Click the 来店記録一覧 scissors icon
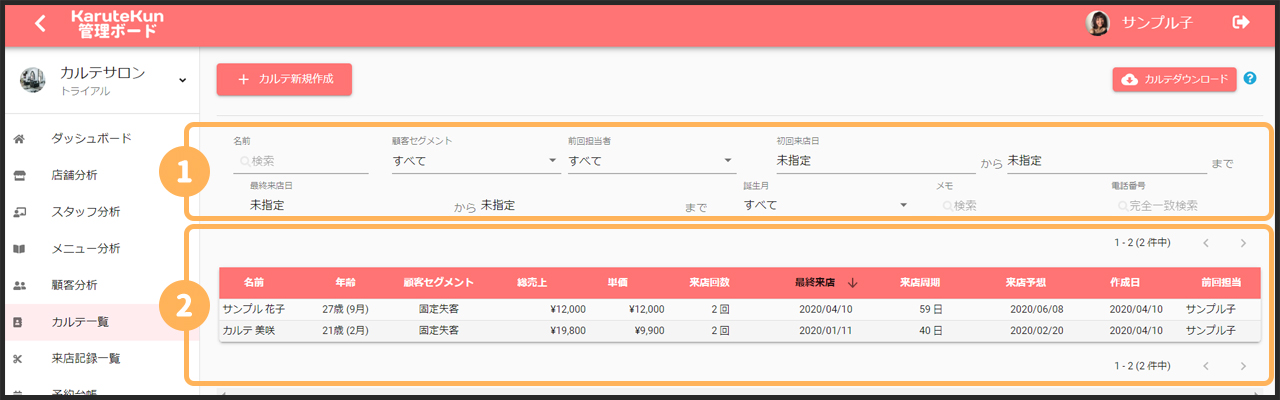This screenshot has height=400, width=1280. tap(19, 358)
